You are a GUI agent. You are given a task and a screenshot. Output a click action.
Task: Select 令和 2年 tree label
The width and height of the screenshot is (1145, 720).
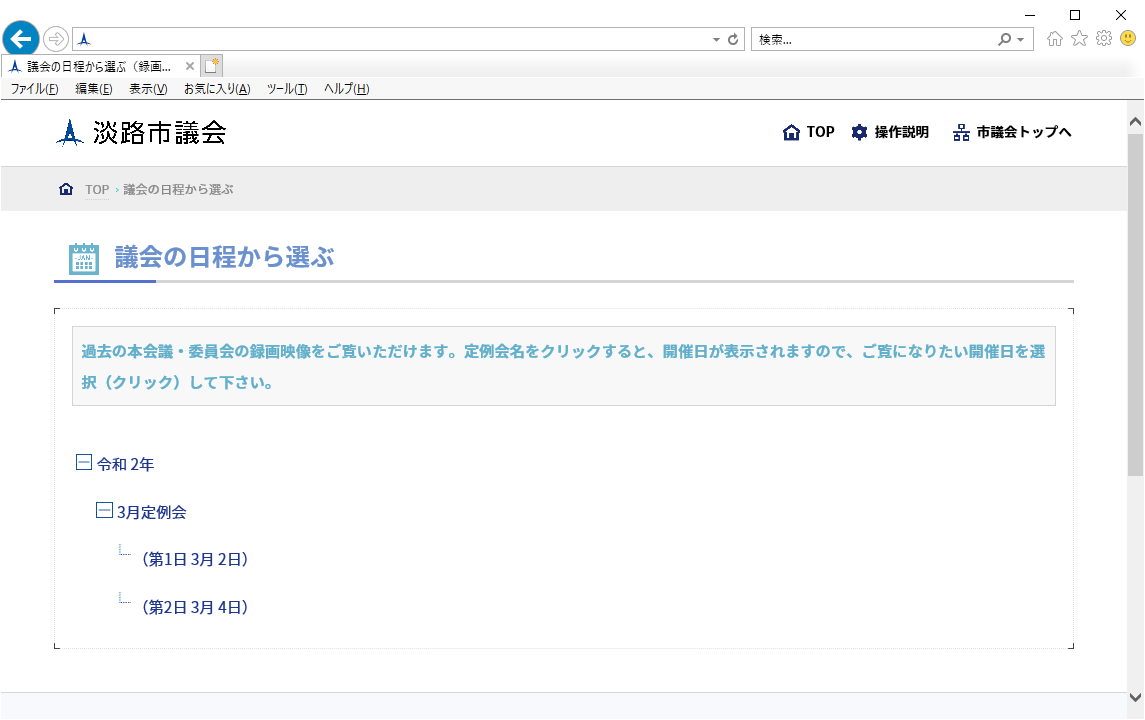coord(126,464)
